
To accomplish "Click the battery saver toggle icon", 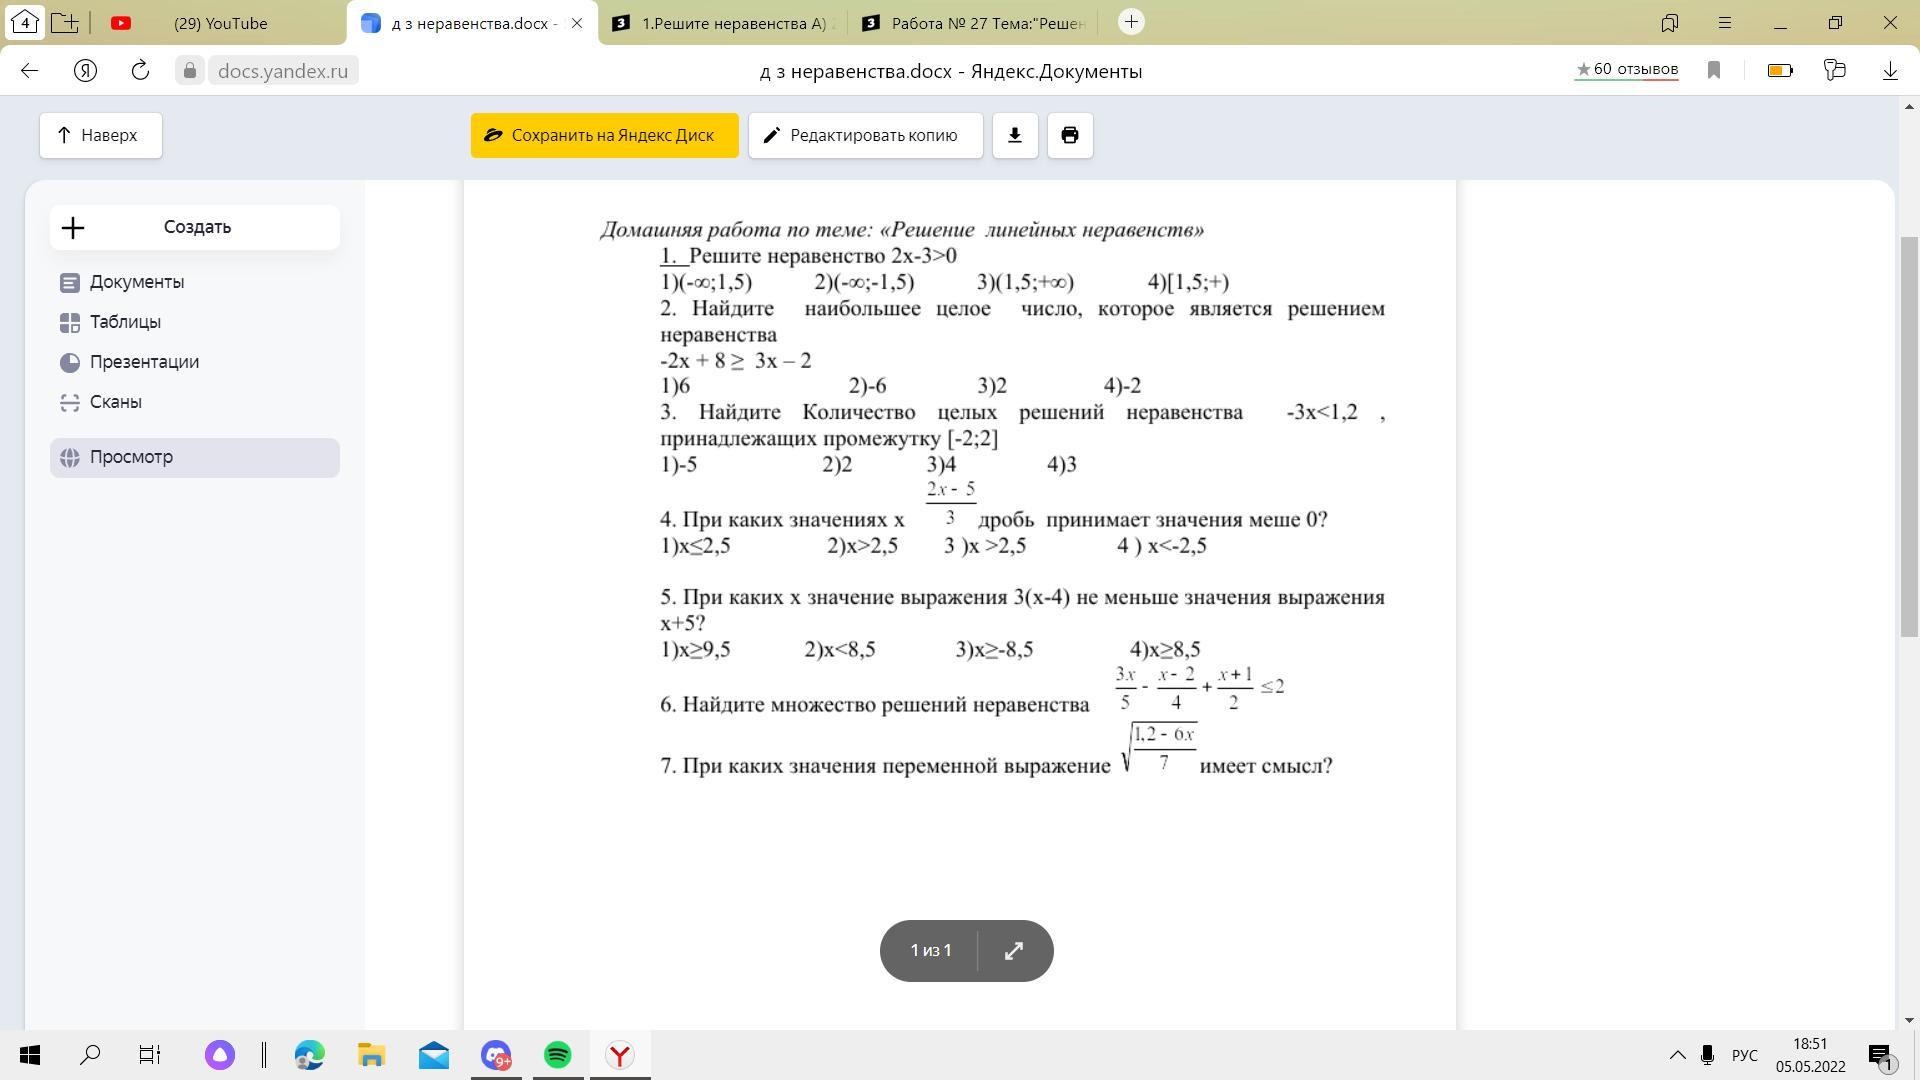I will (1779, 70).
